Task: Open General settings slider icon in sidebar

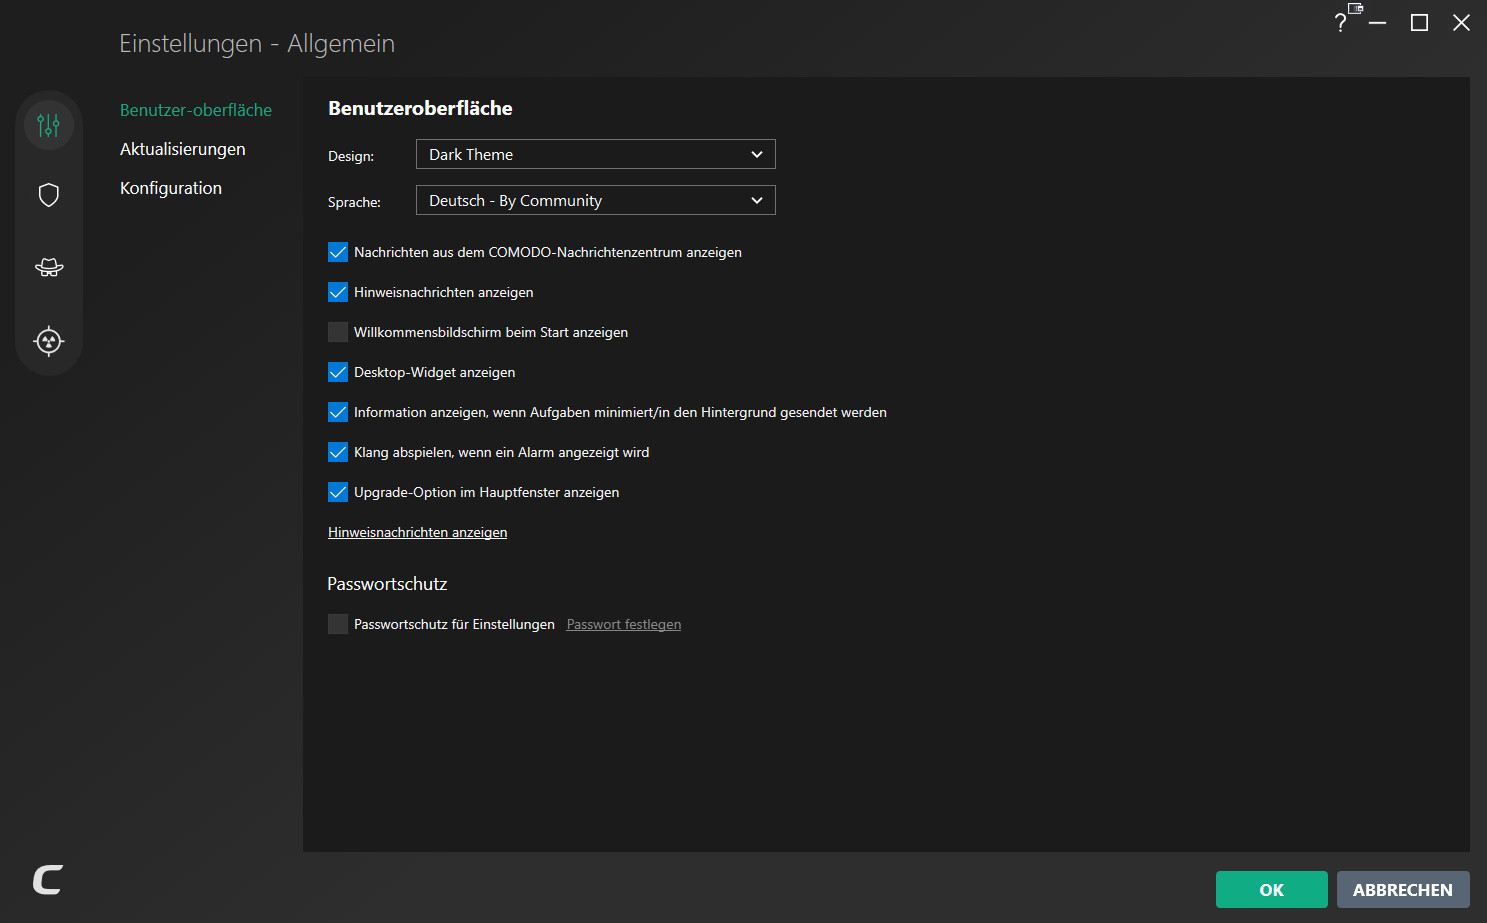Action: coord(49,125)
